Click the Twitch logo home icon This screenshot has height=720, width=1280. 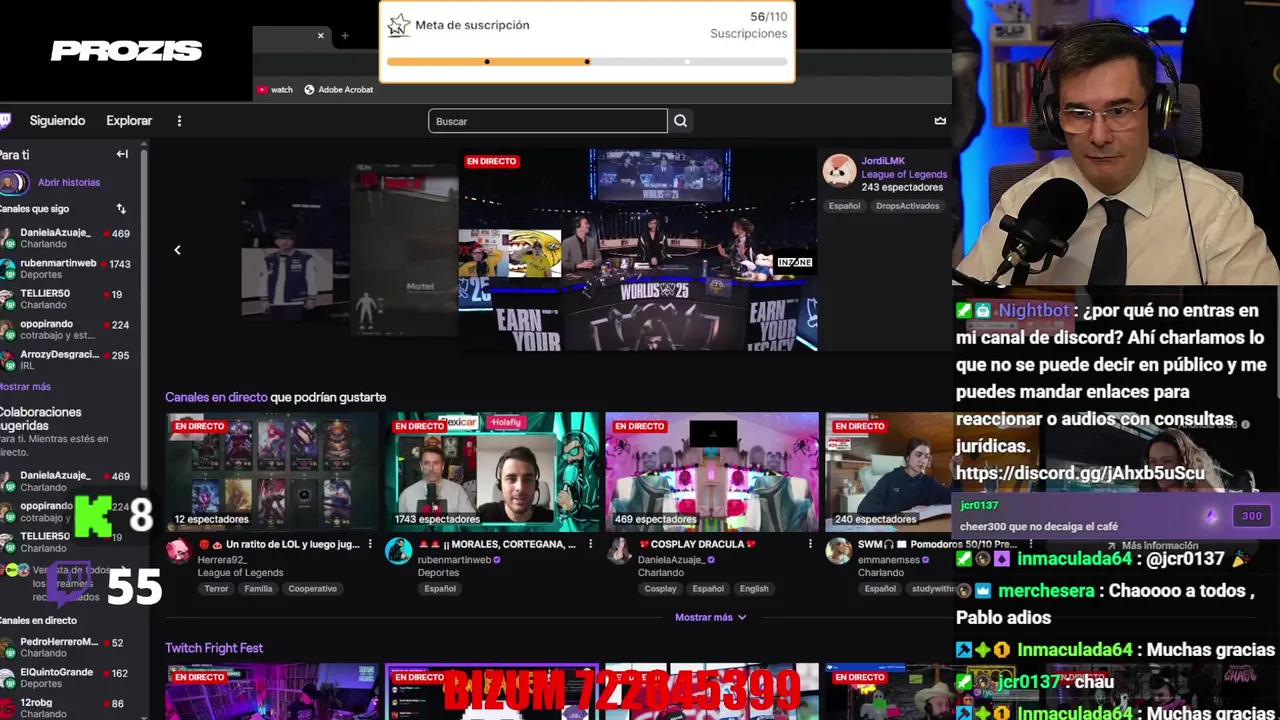pos(5,121)
